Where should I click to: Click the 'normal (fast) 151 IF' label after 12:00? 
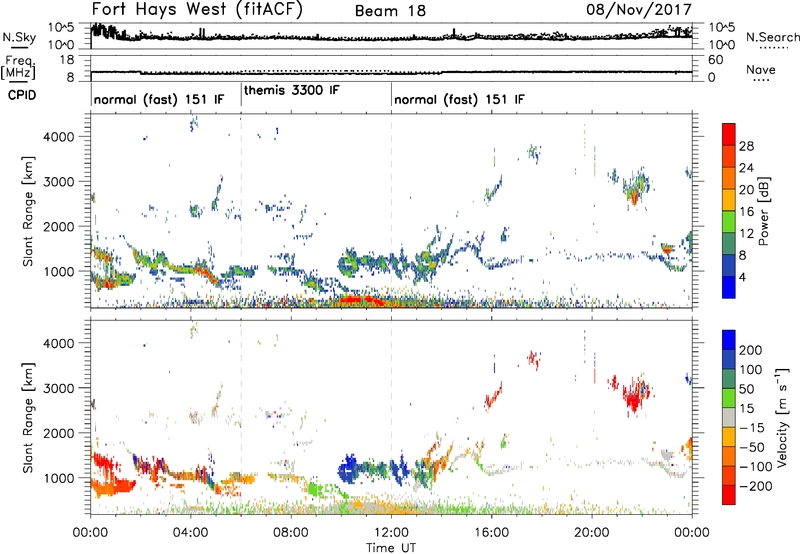[459, 99]
